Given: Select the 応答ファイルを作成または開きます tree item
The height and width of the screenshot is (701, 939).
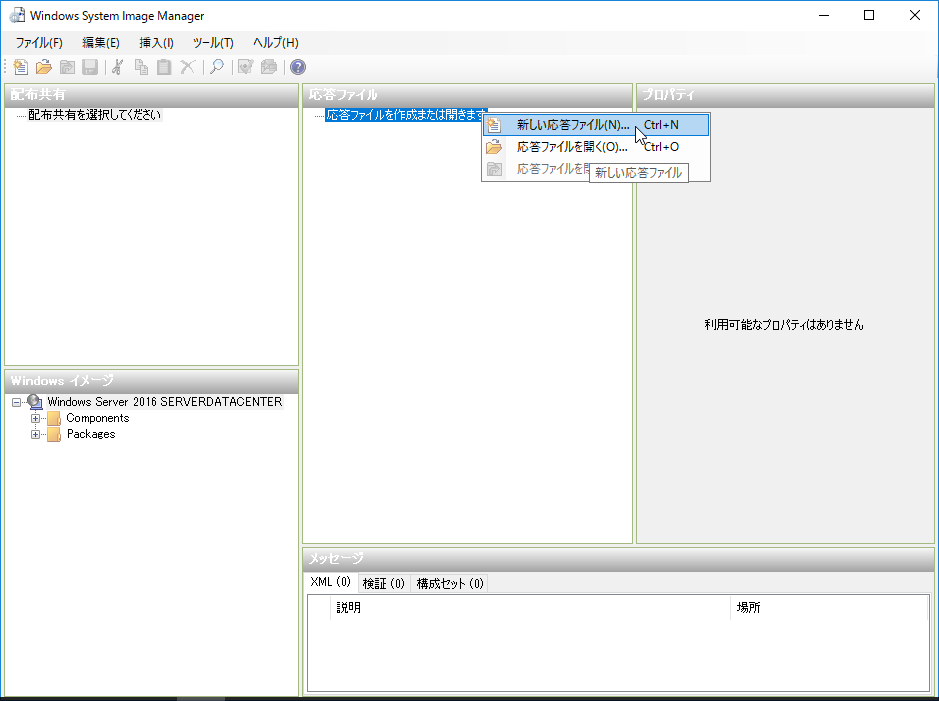Looking at the screenshot, I should tap(406, 115).
